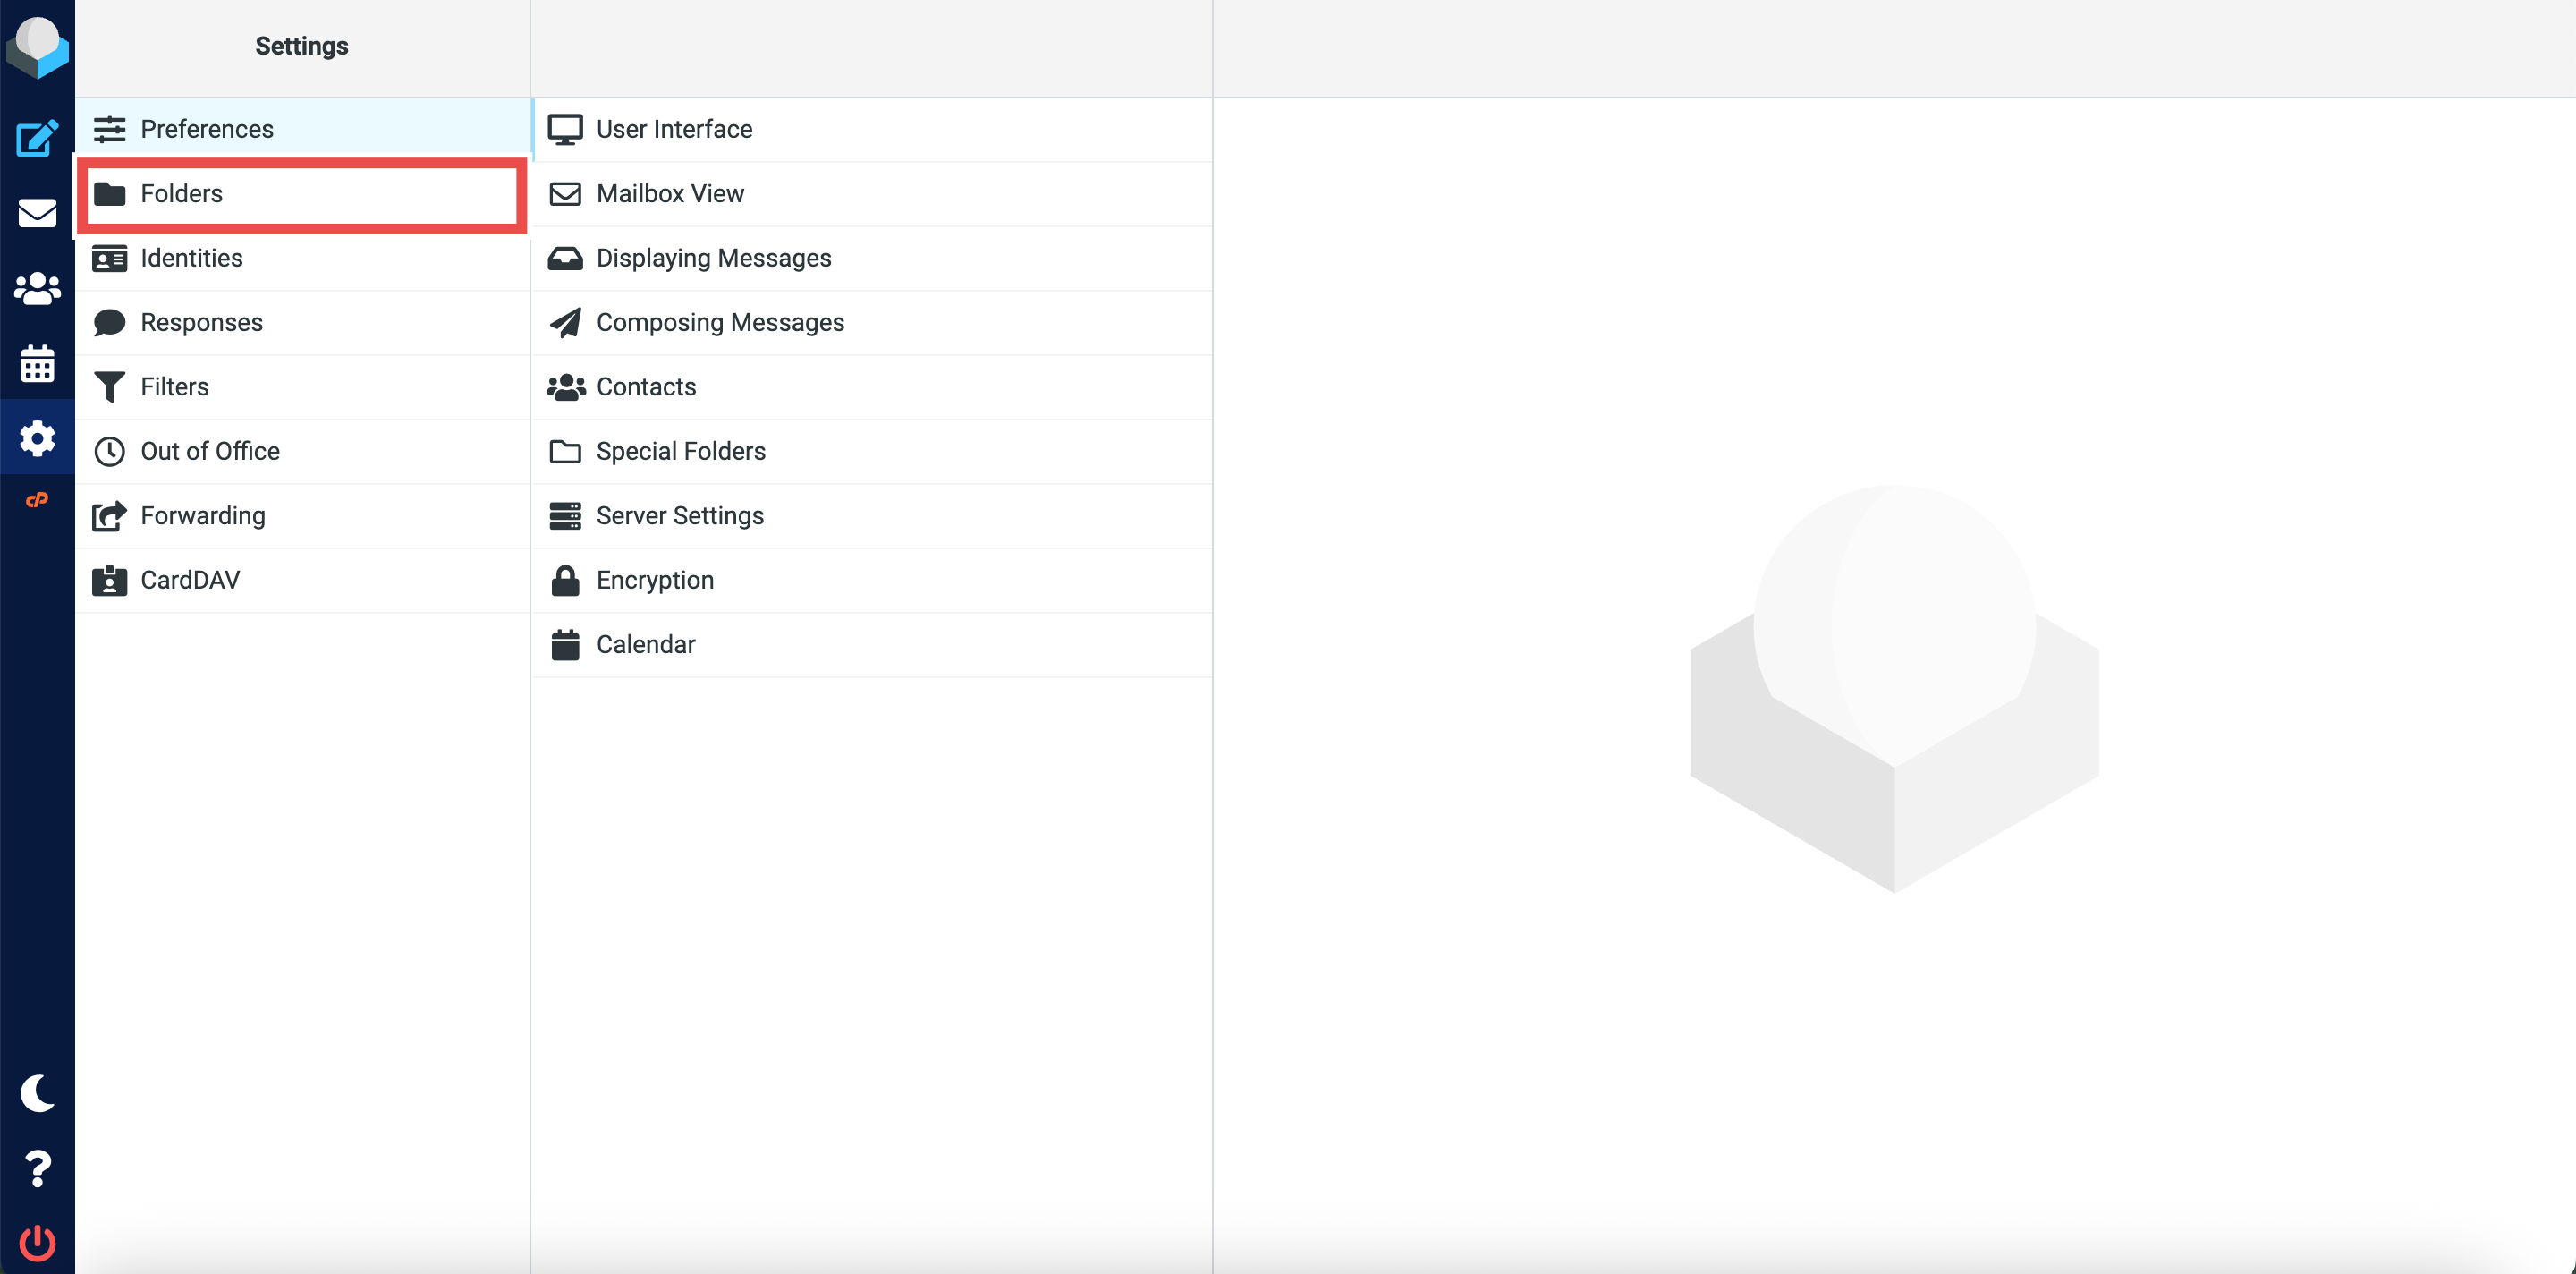The image size is (2576, 1274).
Task: Toggle dark mode with the moon icon
Action: click(x=37, y=1093)
